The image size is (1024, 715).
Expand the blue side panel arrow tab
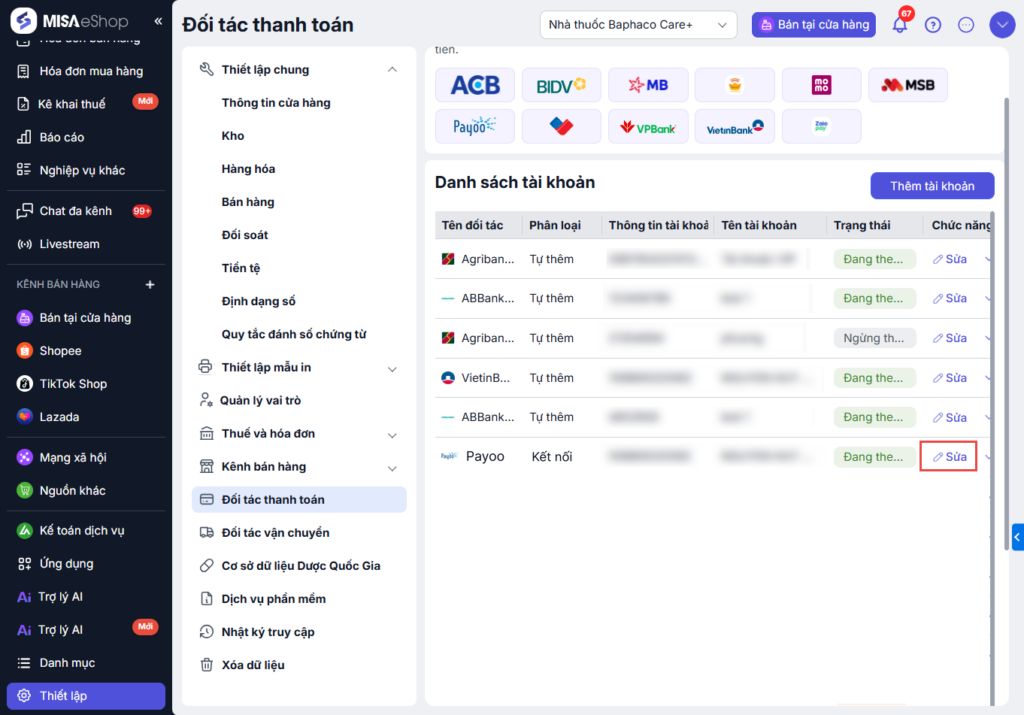coord(1017,537)
